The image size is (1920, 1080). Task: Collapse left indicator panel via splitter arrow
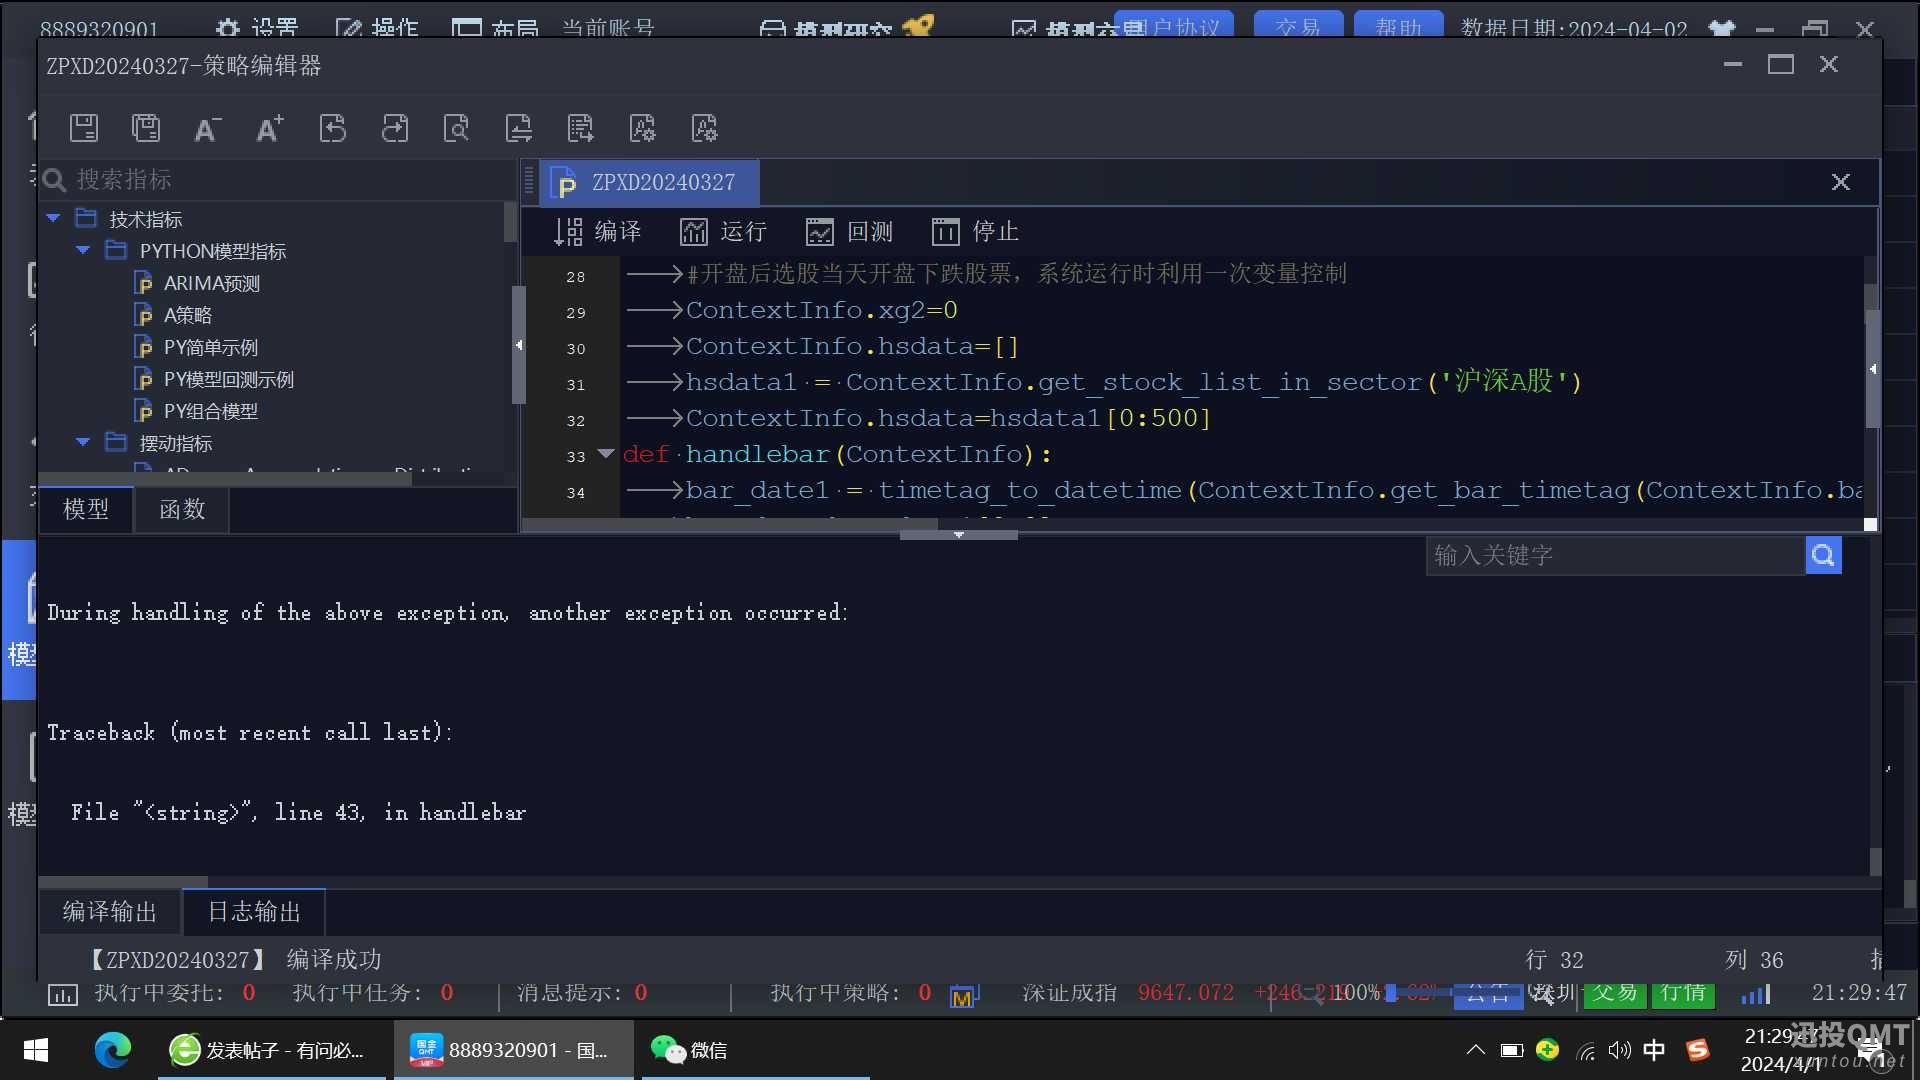518,345
